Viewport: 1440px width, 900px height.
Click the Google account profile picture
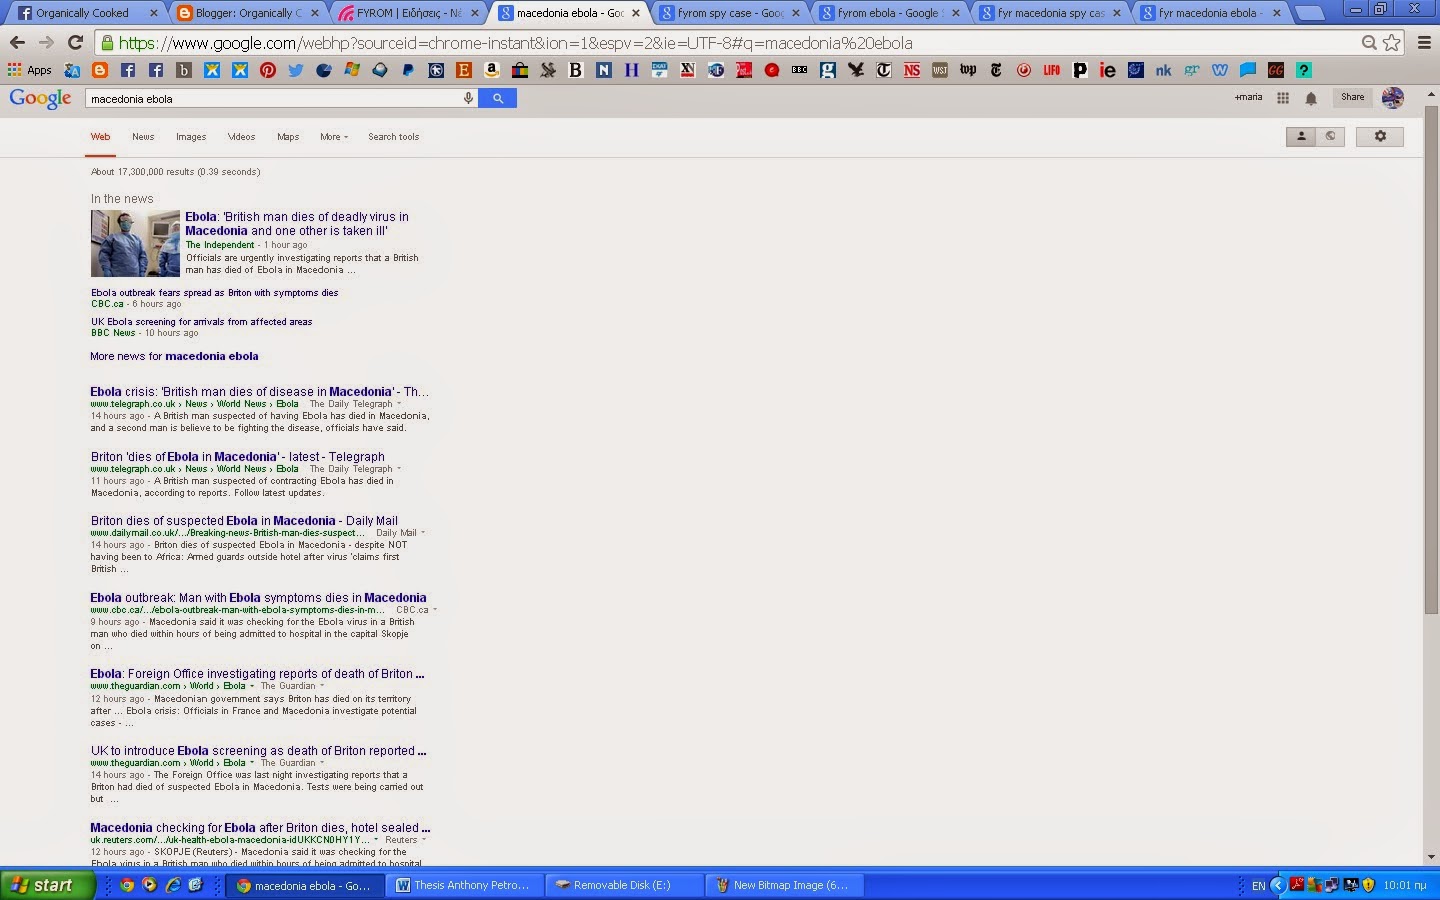point(1392,98)
